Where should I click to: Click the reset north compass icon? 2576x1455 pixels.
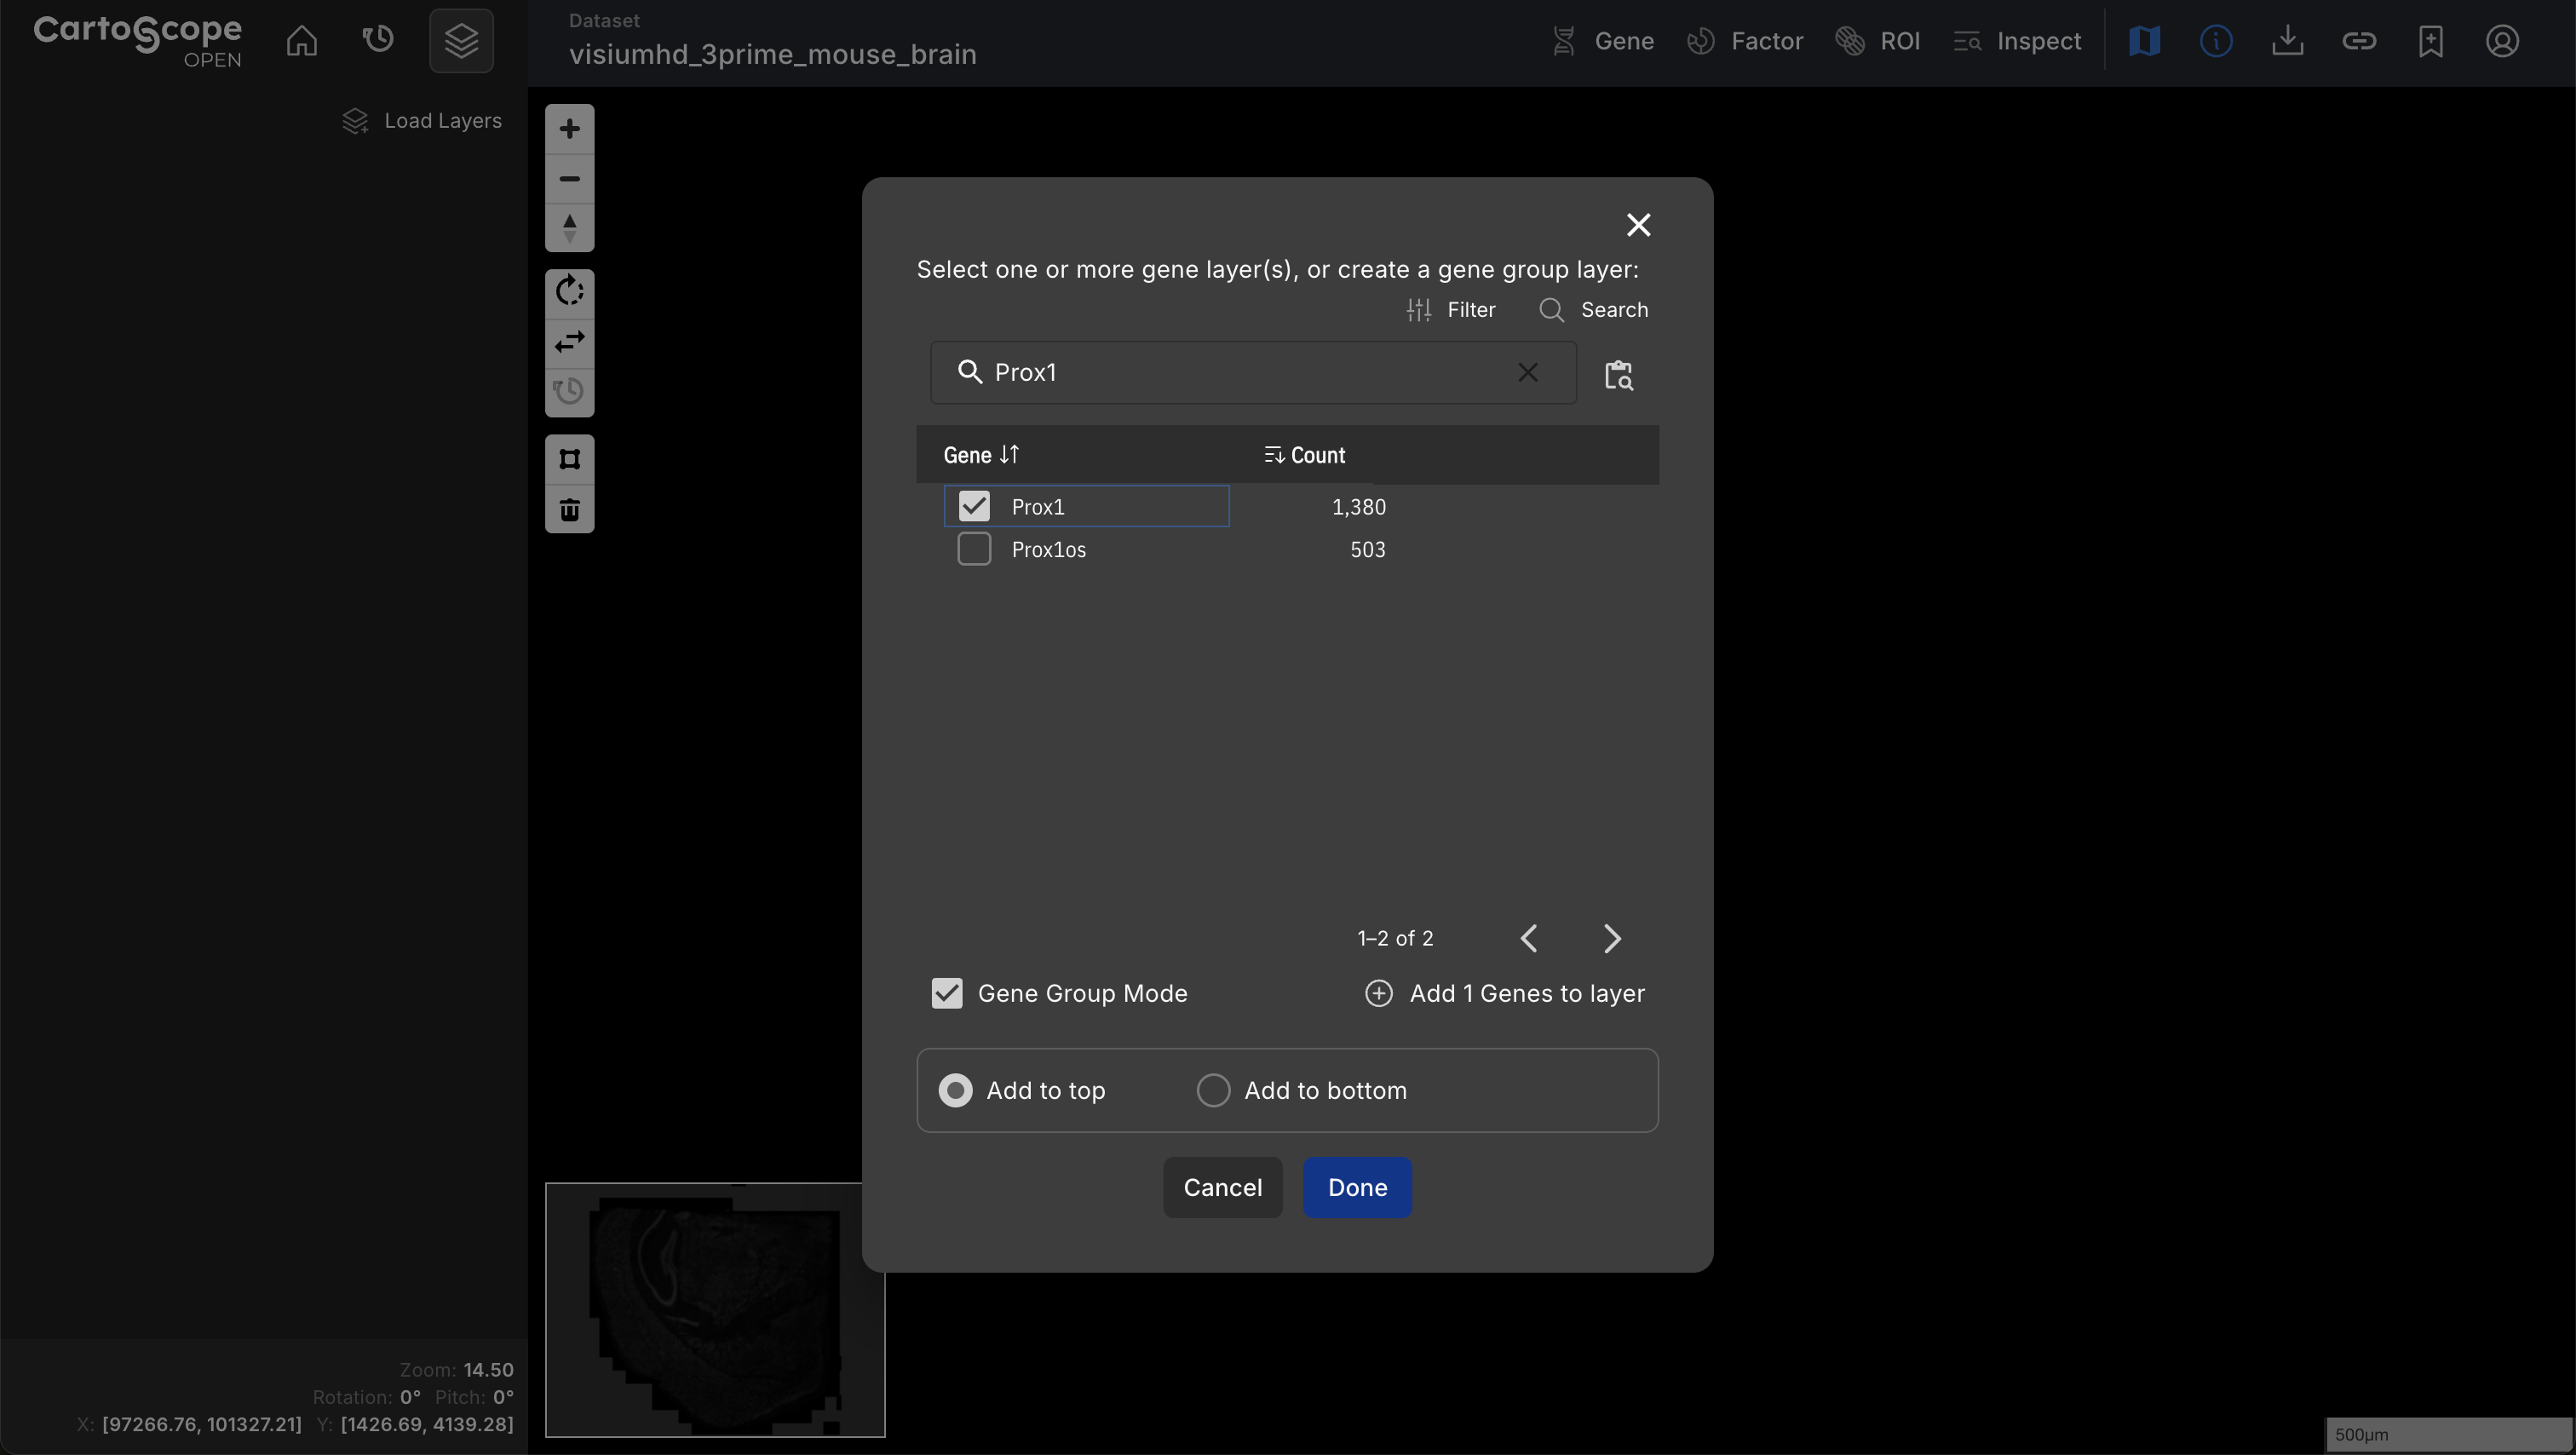point(569,228)
